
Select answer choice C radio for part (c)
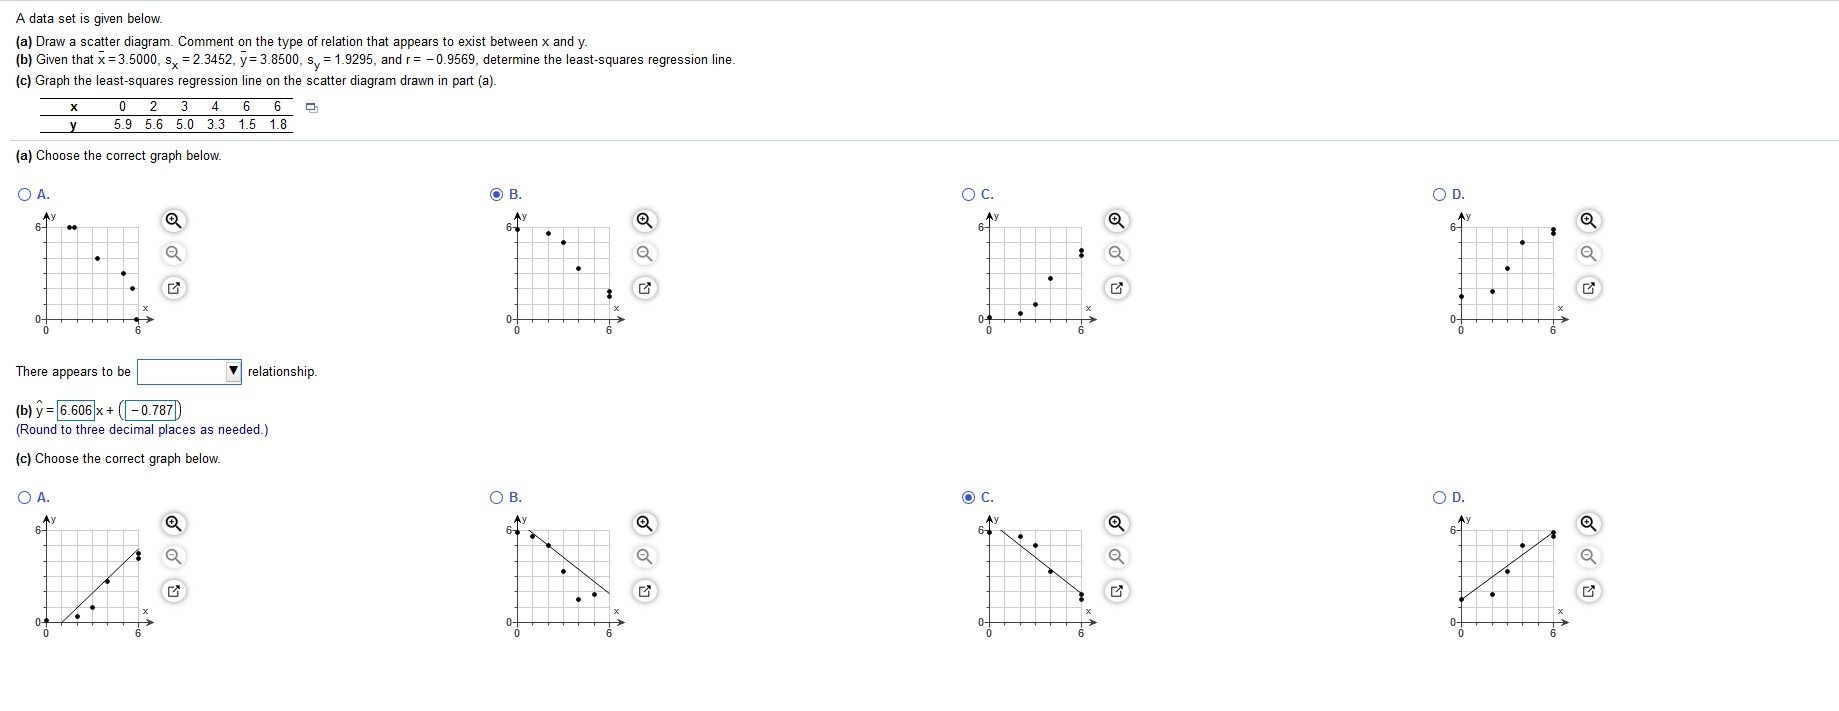tap(967, 497)
